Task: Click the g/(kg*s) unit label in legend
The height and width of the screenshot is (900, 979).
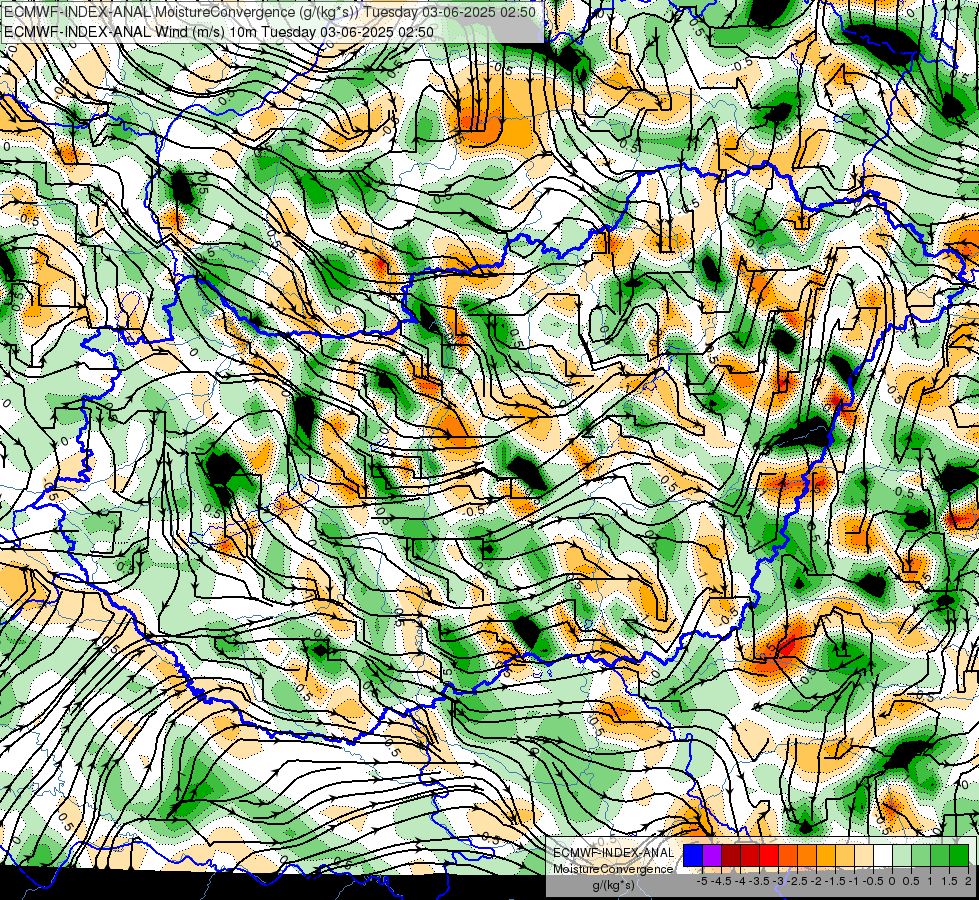Action: coord(614,885)
